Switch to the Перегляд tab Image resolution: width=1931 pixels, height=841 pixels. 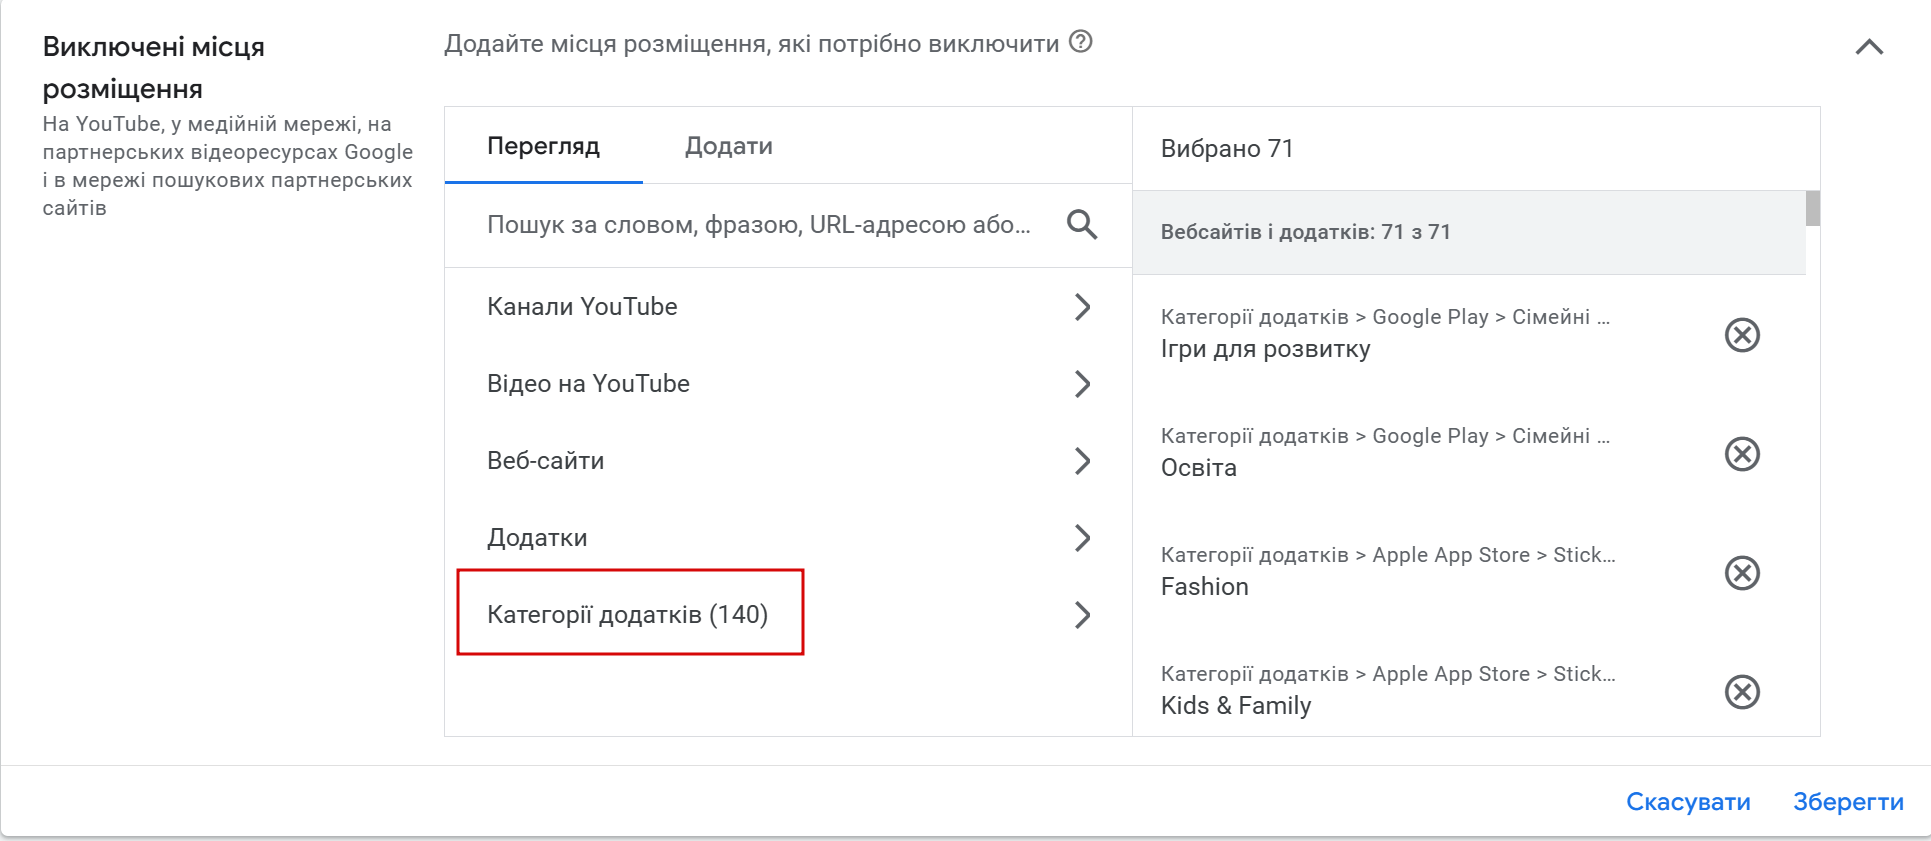coord(543,146)
